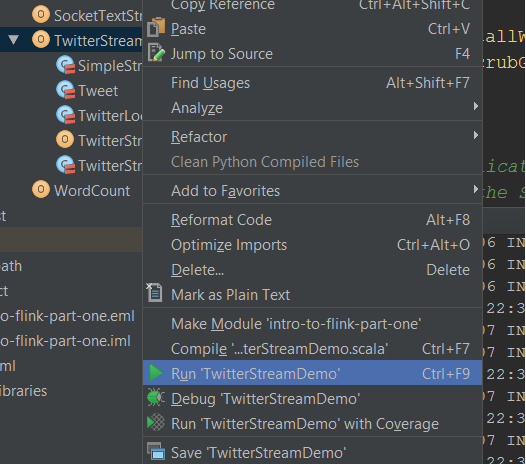The height and width of the screenshot is (464, 526).
Task: Select the file ending in flink-part-one.eml
Action: [67, 316]
